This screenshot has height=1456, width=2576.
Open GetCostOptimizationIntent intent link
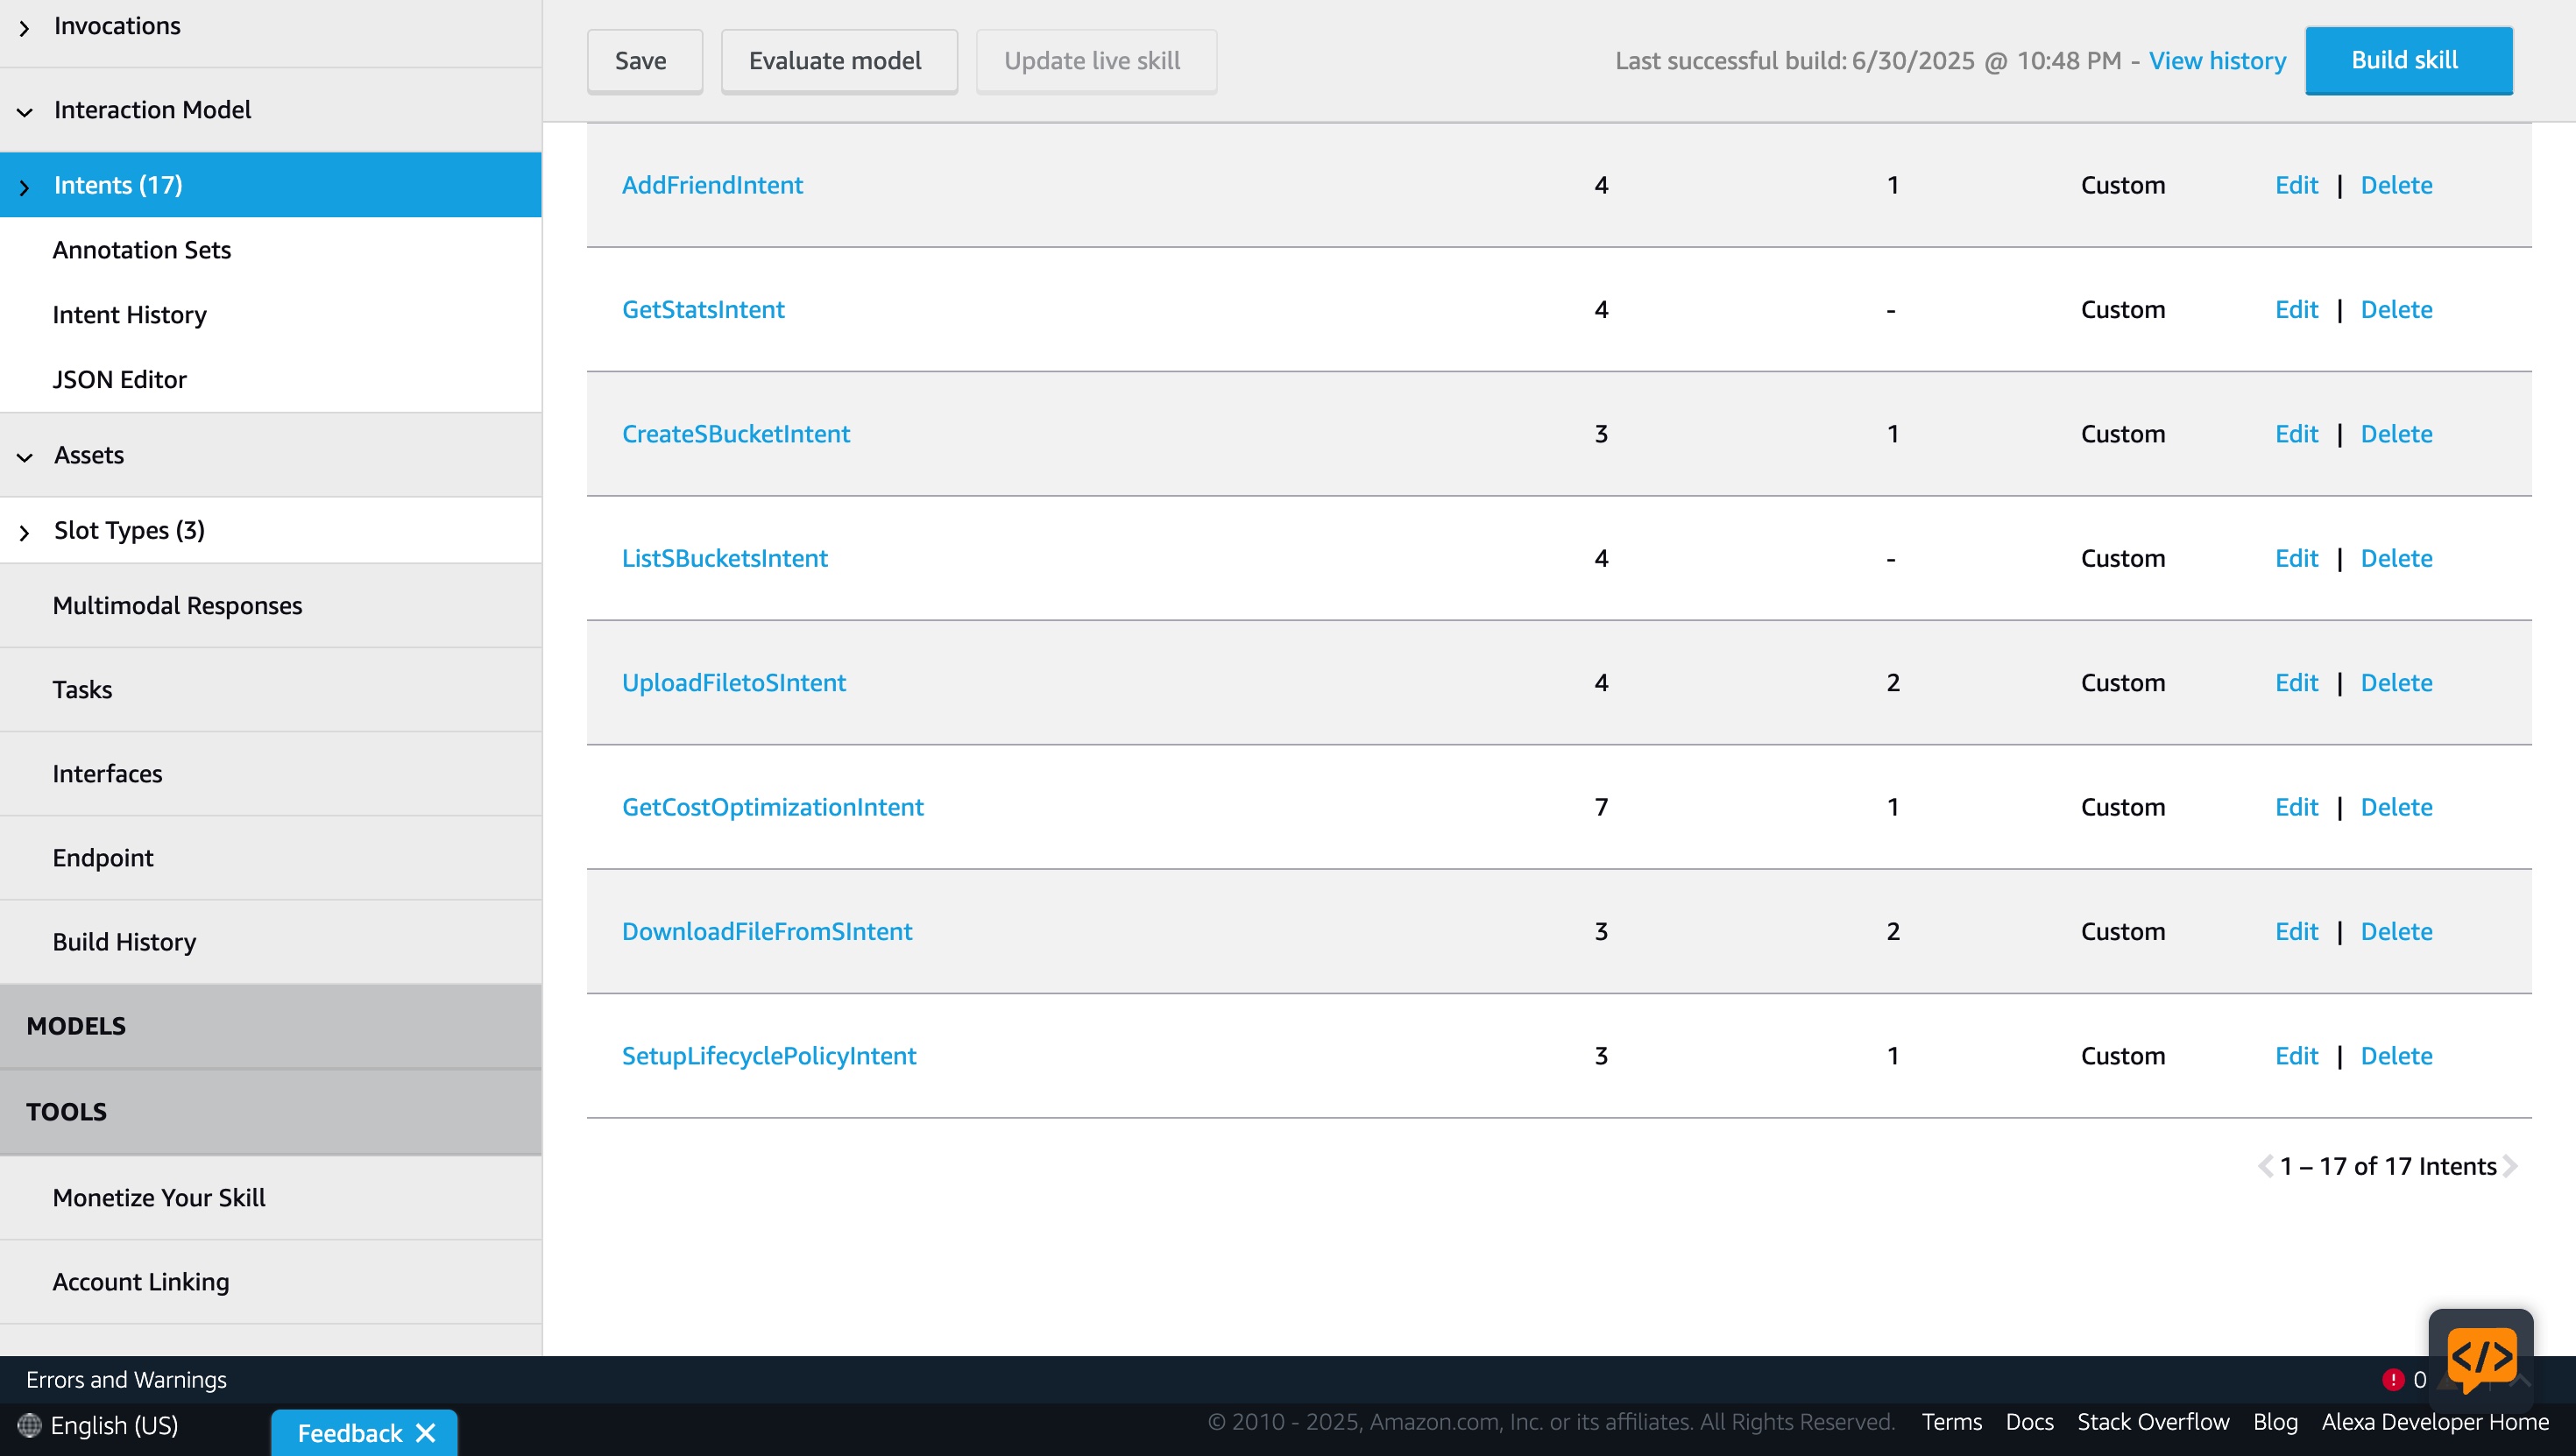[x=772, y=807]
